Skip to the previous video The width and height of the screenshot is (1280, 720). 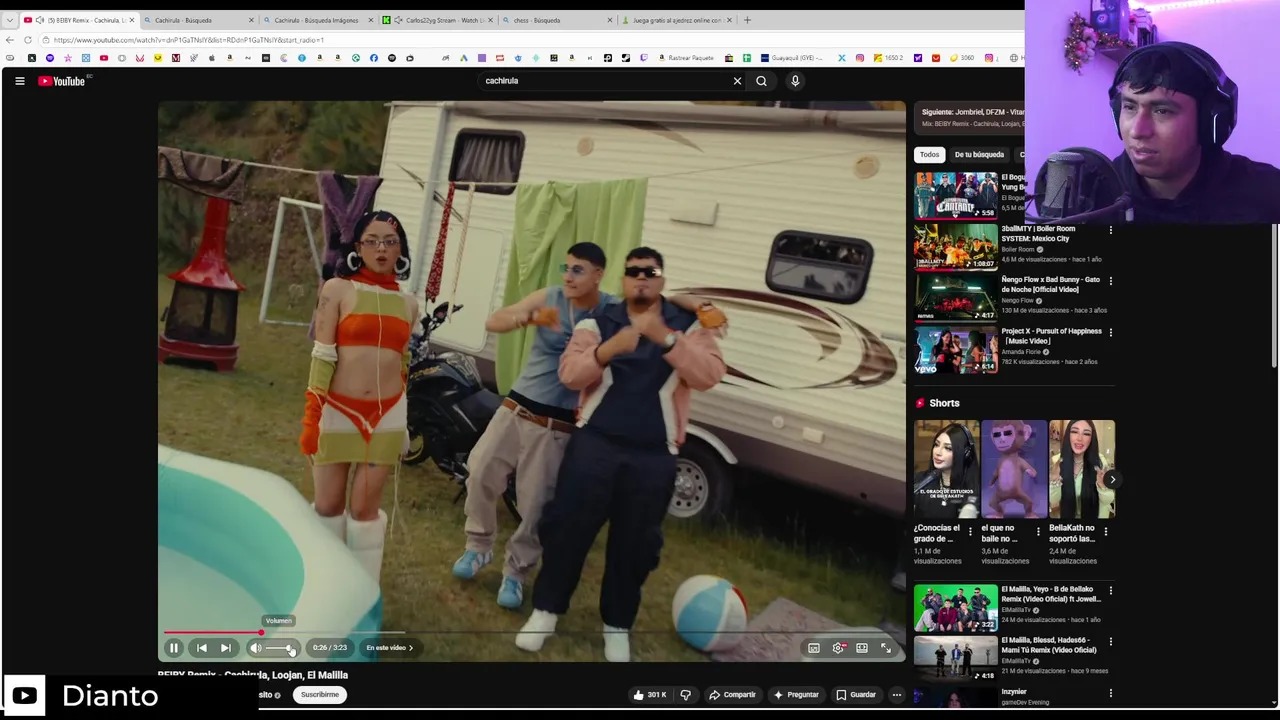(x=201, y=648)
